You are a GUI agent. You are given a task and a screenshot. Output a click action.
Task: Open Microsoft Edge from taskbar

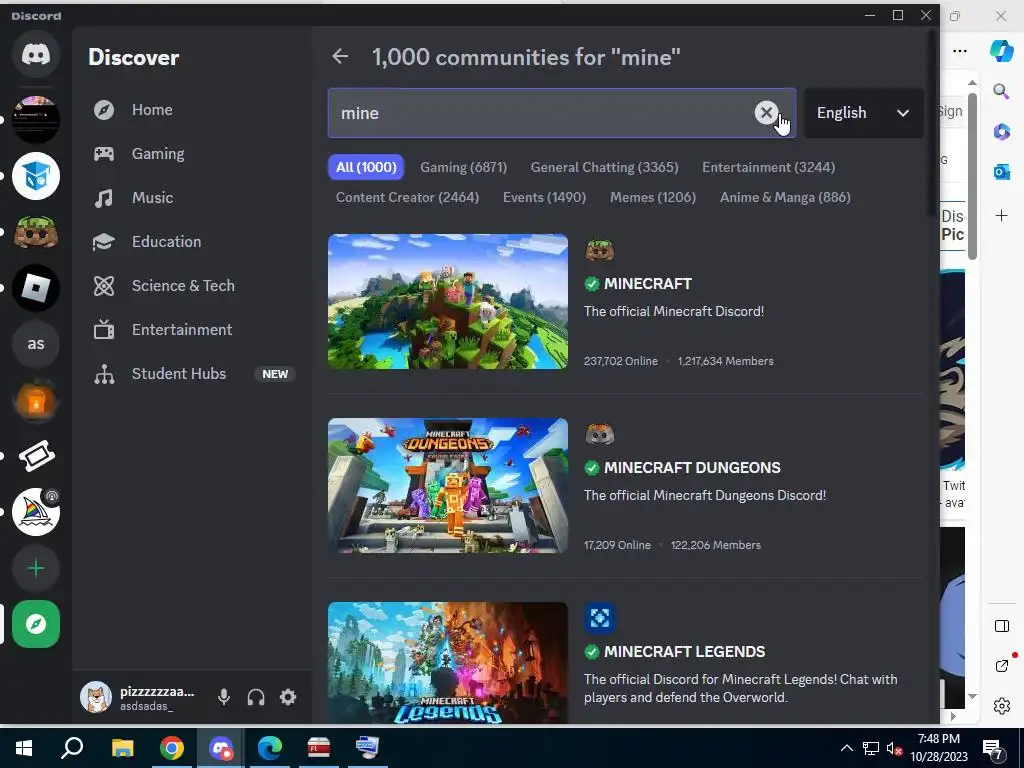pos(269,748)
